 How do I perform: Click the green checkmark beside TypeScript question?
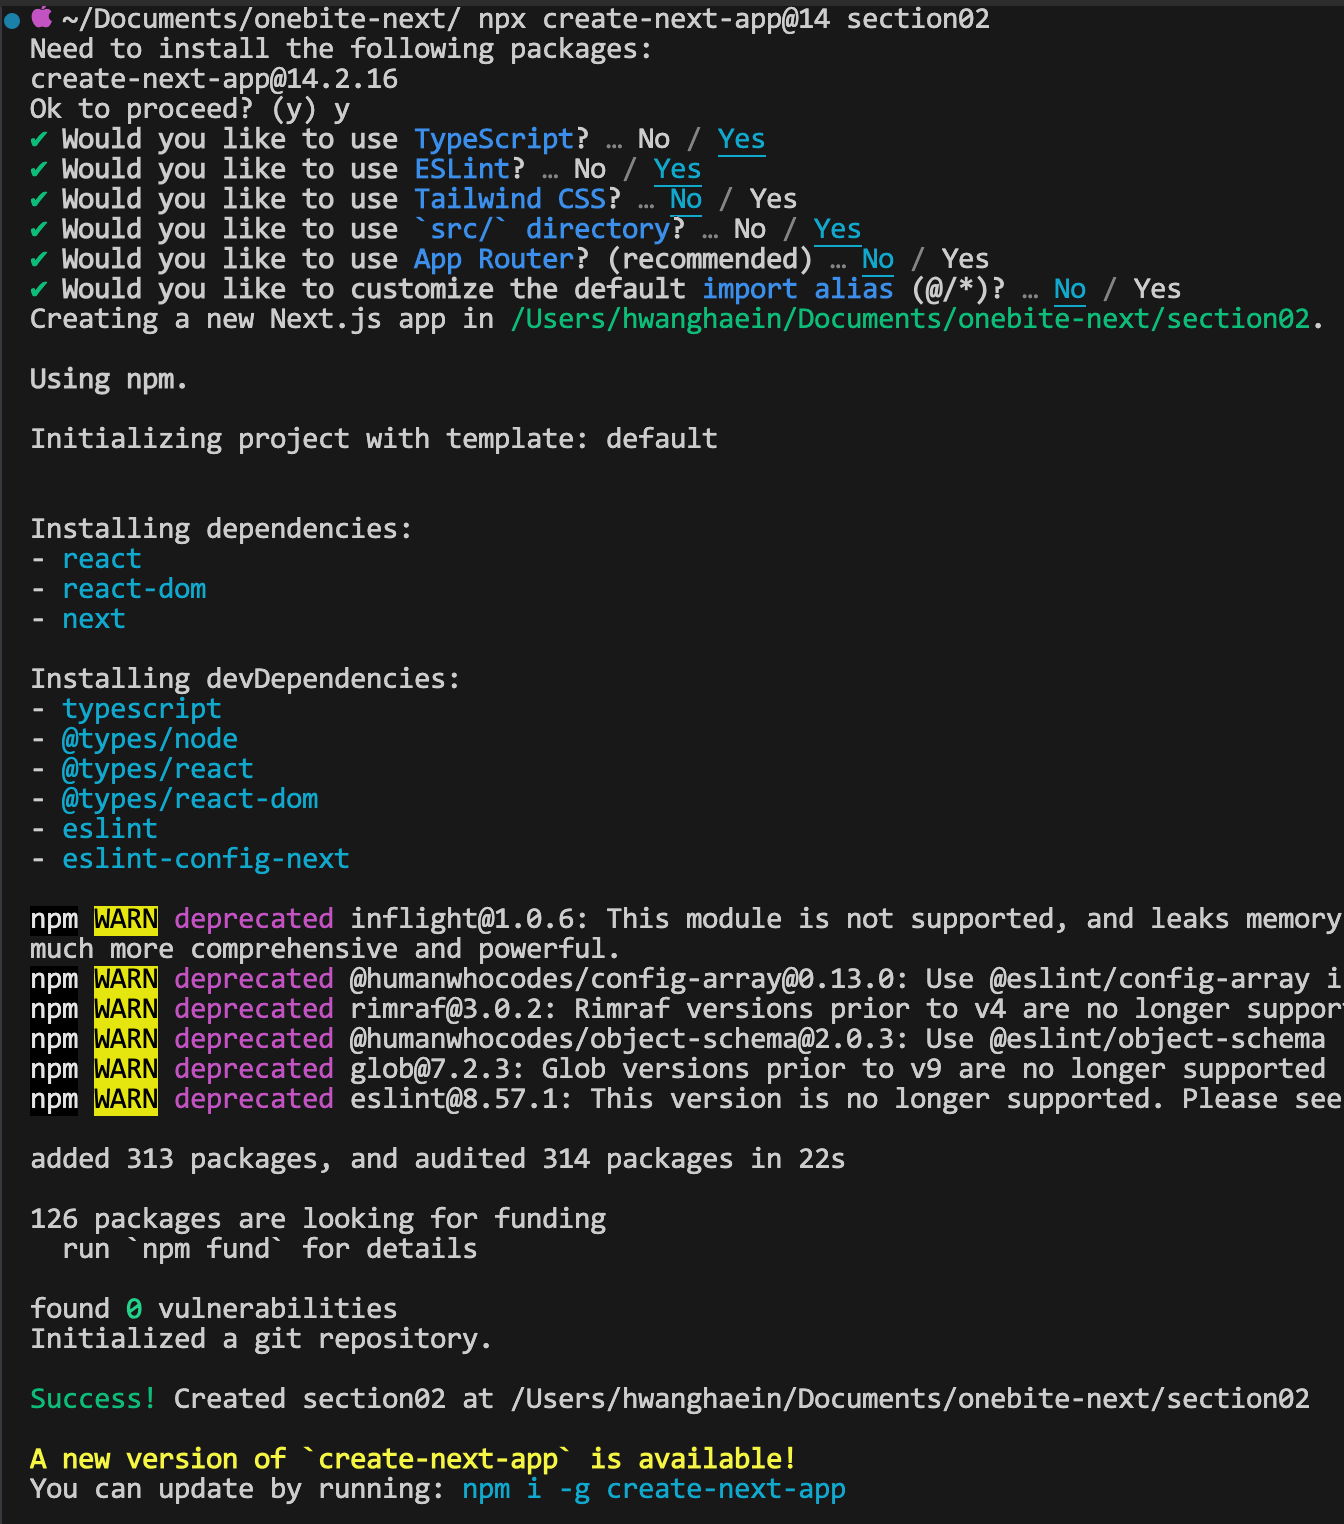pyautogui.click(x=38, y=140)
